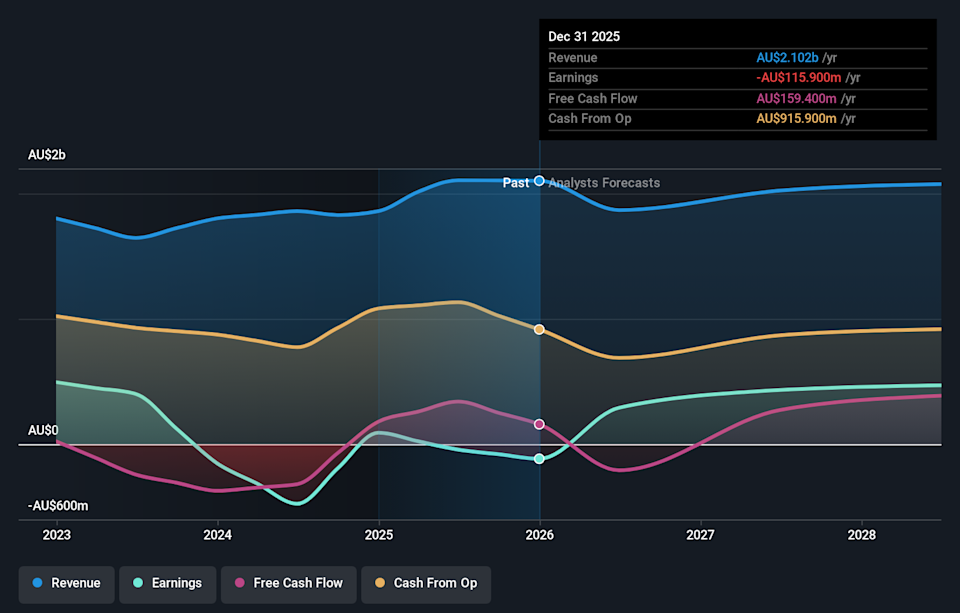Click the 2025 x-axis label
This screenshot has width=960, height=613.
click(379, 535)
